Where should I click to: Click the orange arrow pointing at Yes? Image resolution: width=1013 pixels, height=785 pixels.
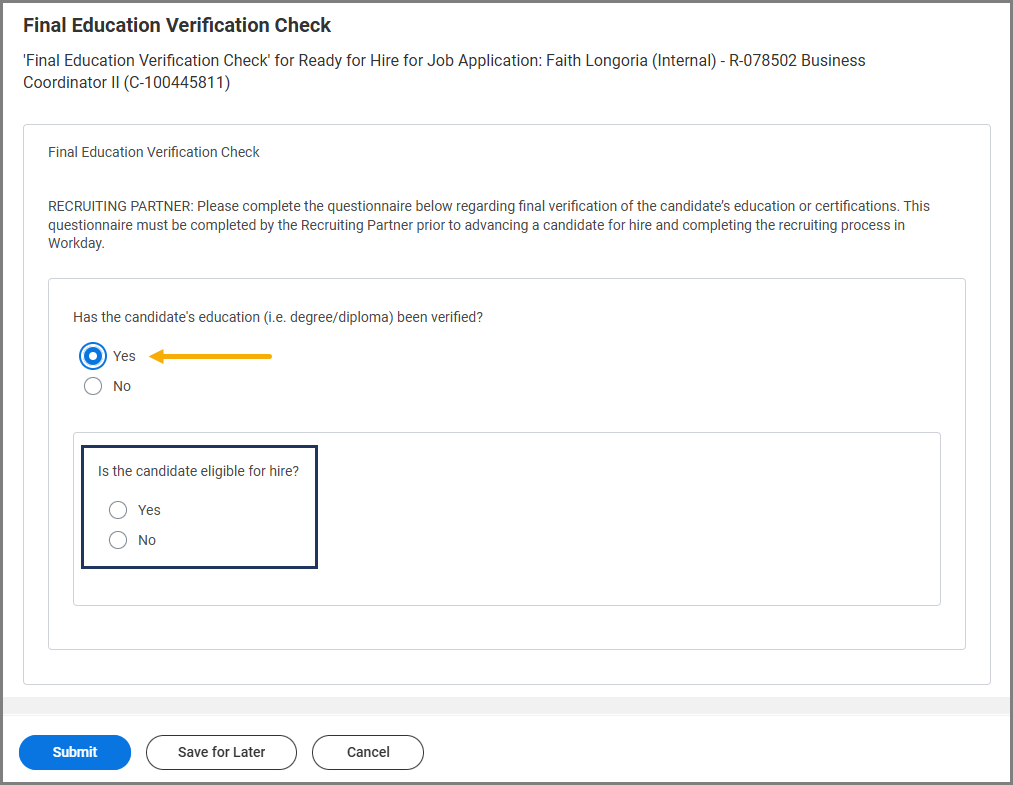211,356
